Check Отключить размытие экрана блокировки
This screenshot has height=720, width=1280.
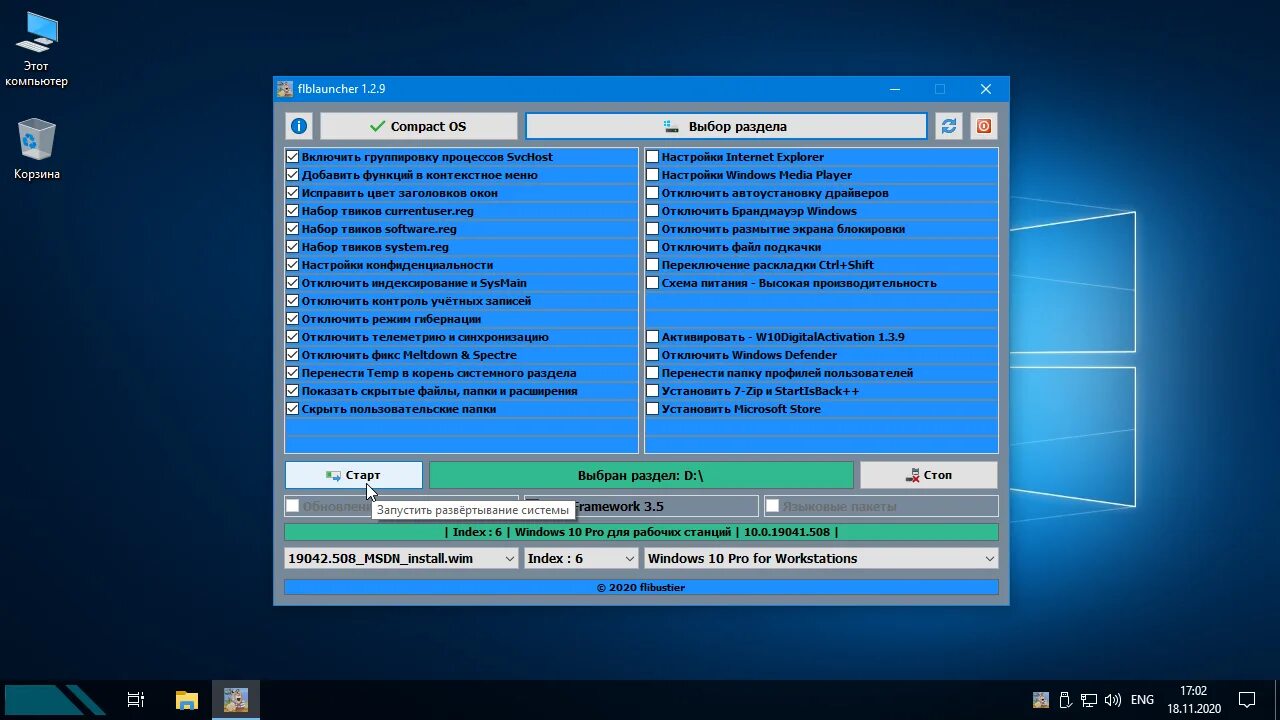(653, 229)
